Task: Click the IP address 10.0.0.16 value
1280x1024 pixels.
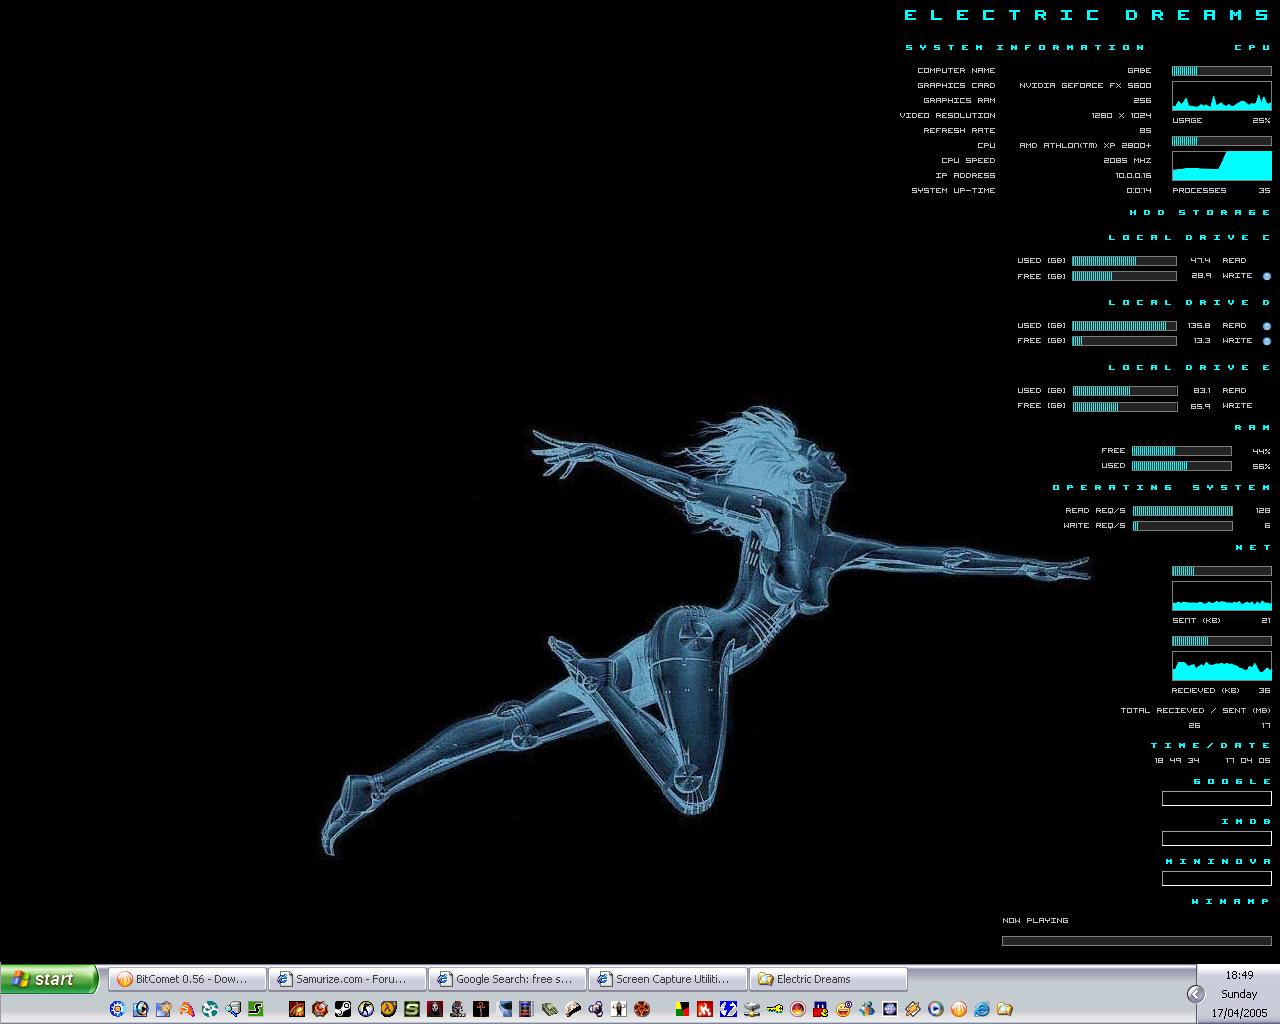Action: click(1133, 176)
